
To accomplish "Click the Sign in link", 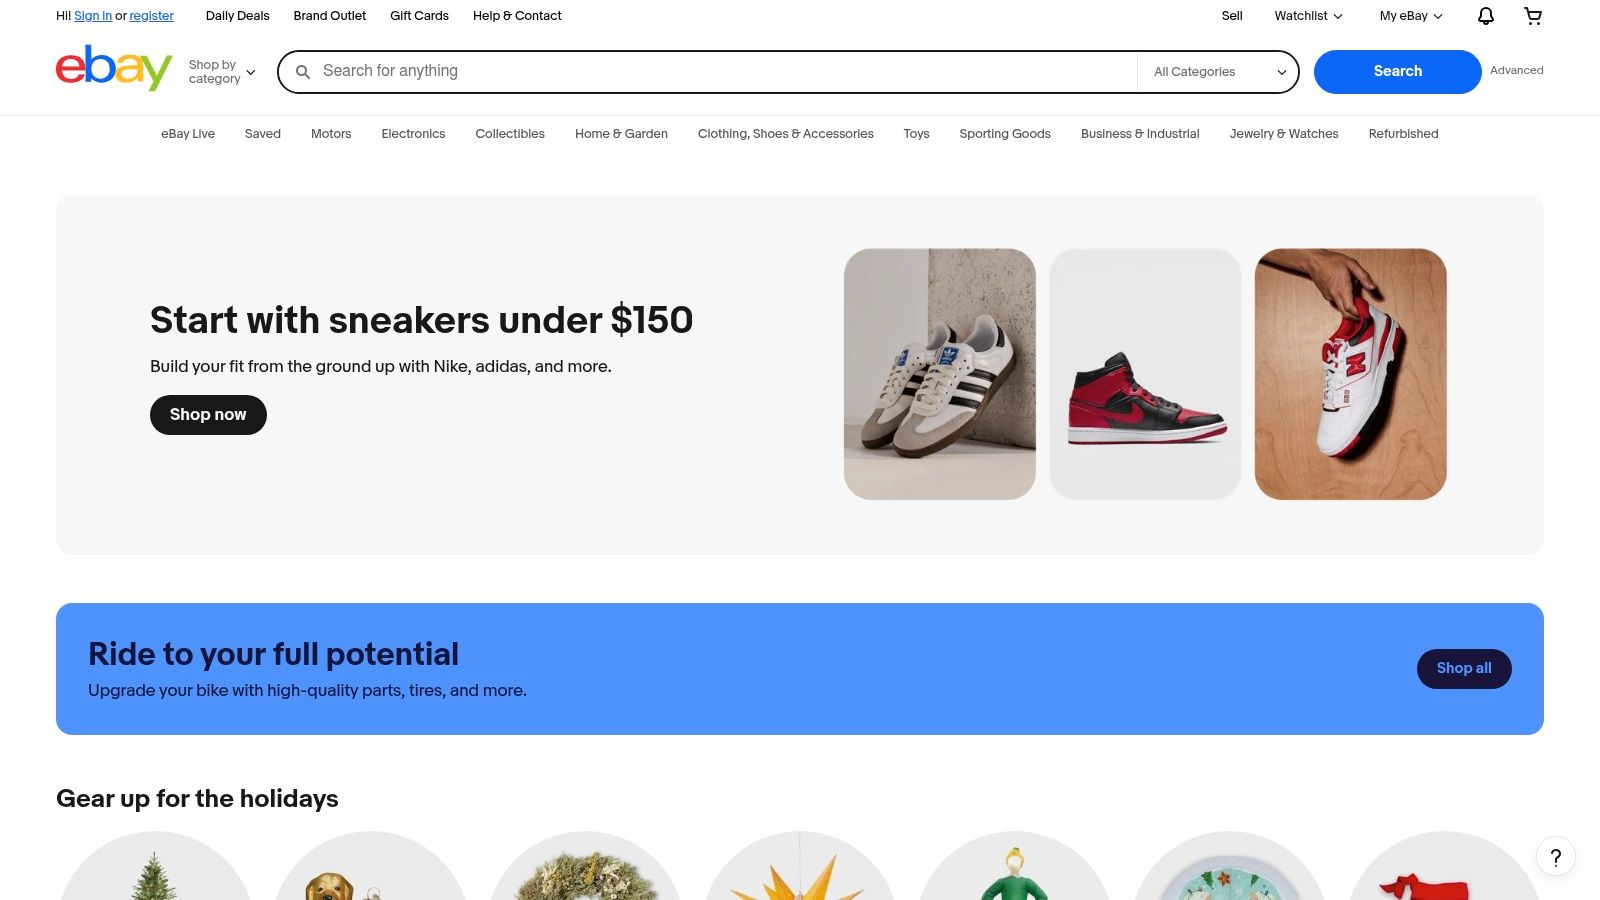I will coord(93,16).
